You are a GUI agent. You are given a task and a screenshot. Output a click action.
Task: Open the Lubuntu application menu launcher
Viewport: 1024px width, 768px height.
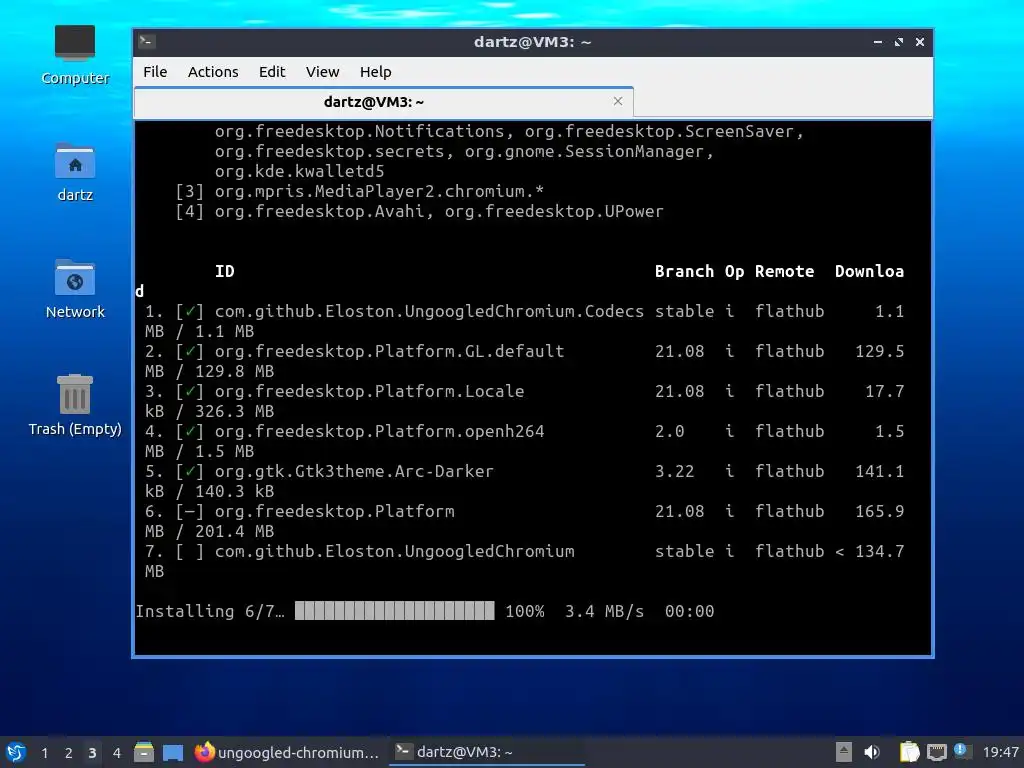click(16, 752)
